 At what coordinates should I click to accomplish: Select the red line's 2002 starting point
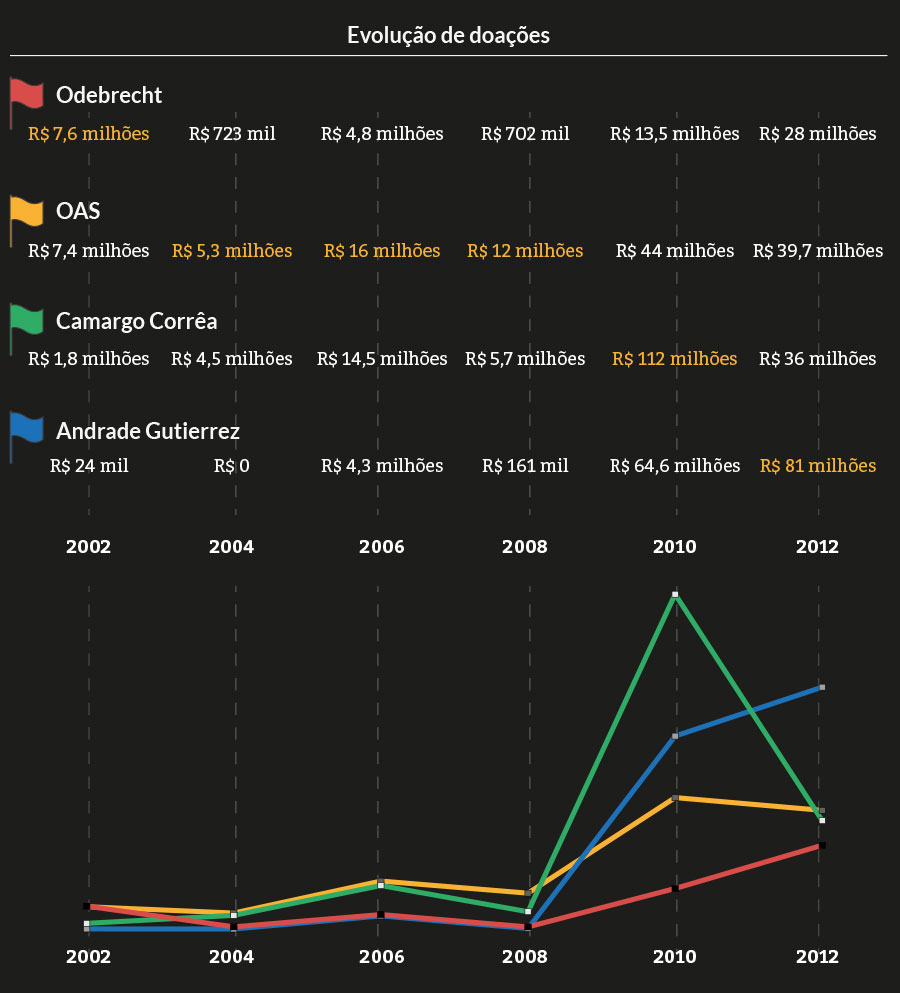click(87, 906)
